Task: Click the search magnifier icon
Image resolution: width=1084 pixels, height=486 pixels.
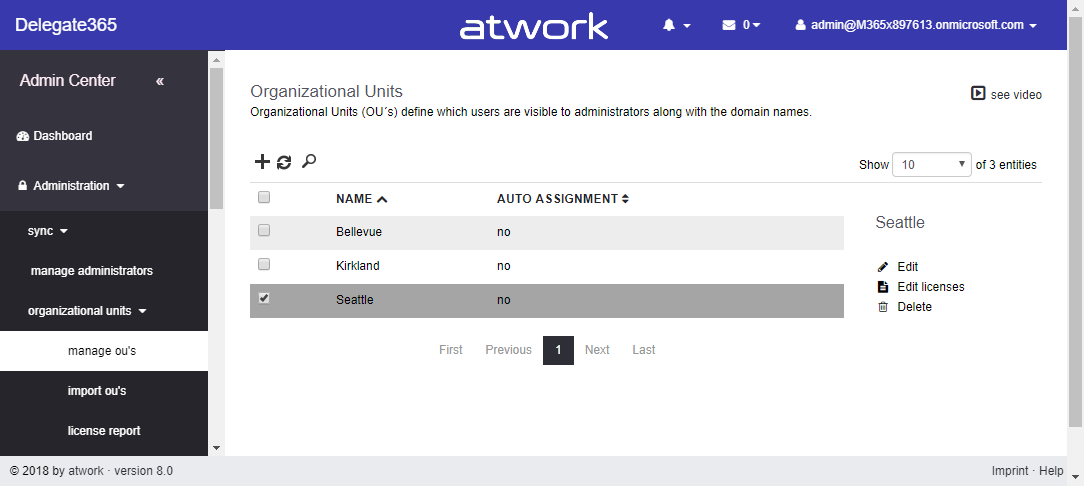Action: tap(309, 161)
